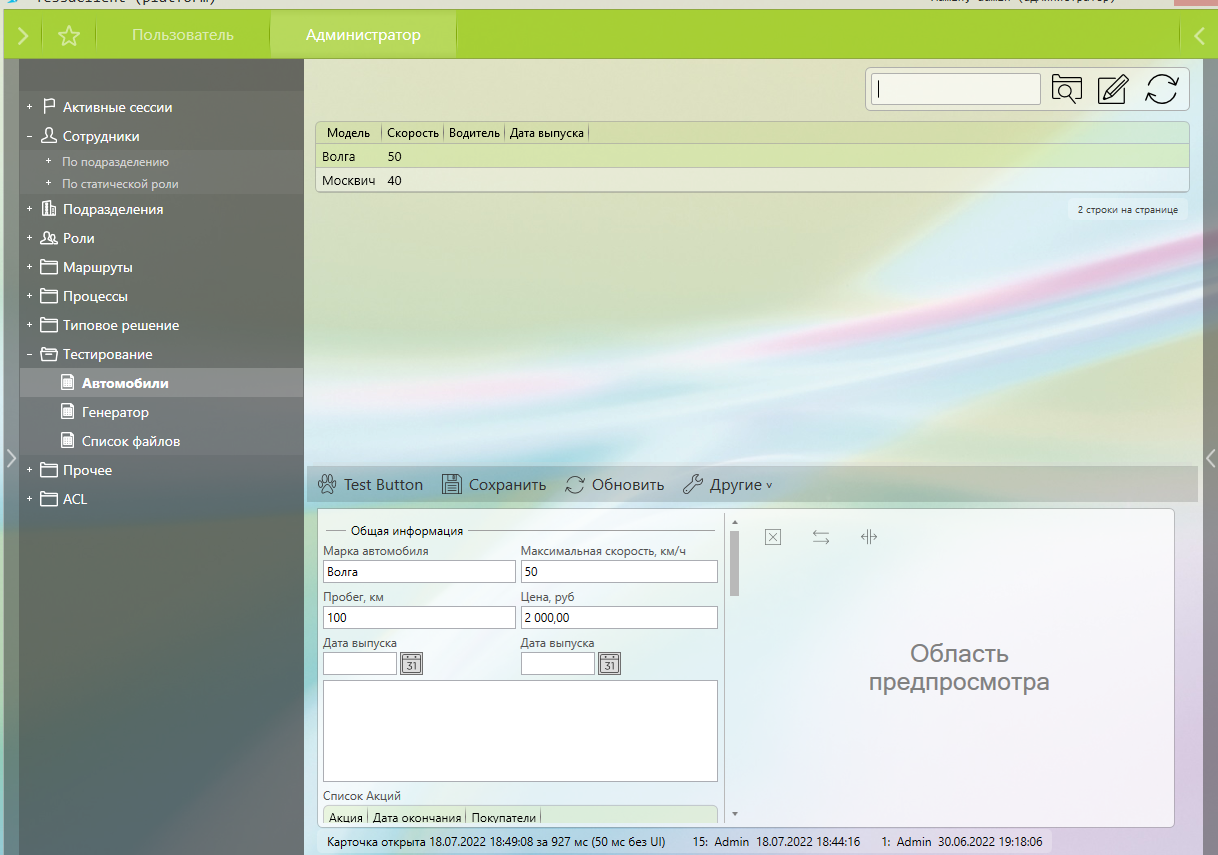Image resolution: width=1218 pixels, height=855 pixels.
Task: Expand the top bar left chevron
Action: click(x=23, y=36)
